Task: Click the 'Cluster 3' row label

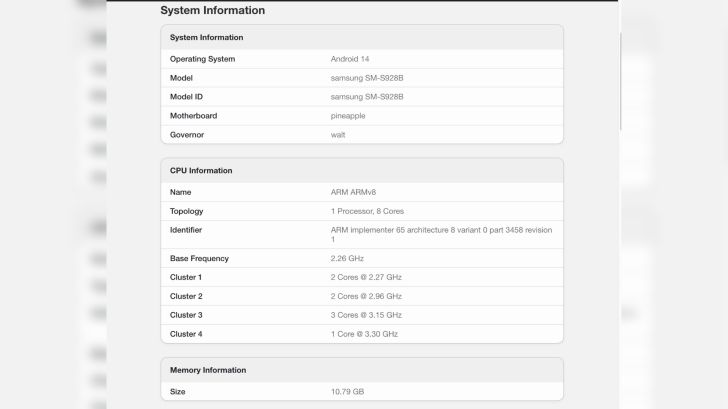Action: tap(186, 315)
